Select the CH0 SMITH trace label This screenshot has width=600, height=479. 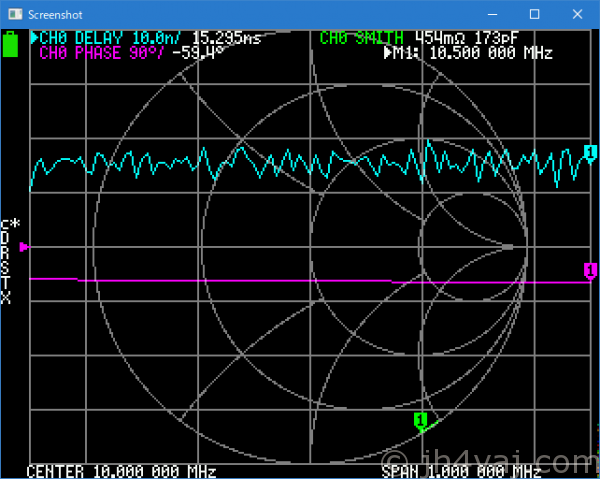tap(362, 38)
